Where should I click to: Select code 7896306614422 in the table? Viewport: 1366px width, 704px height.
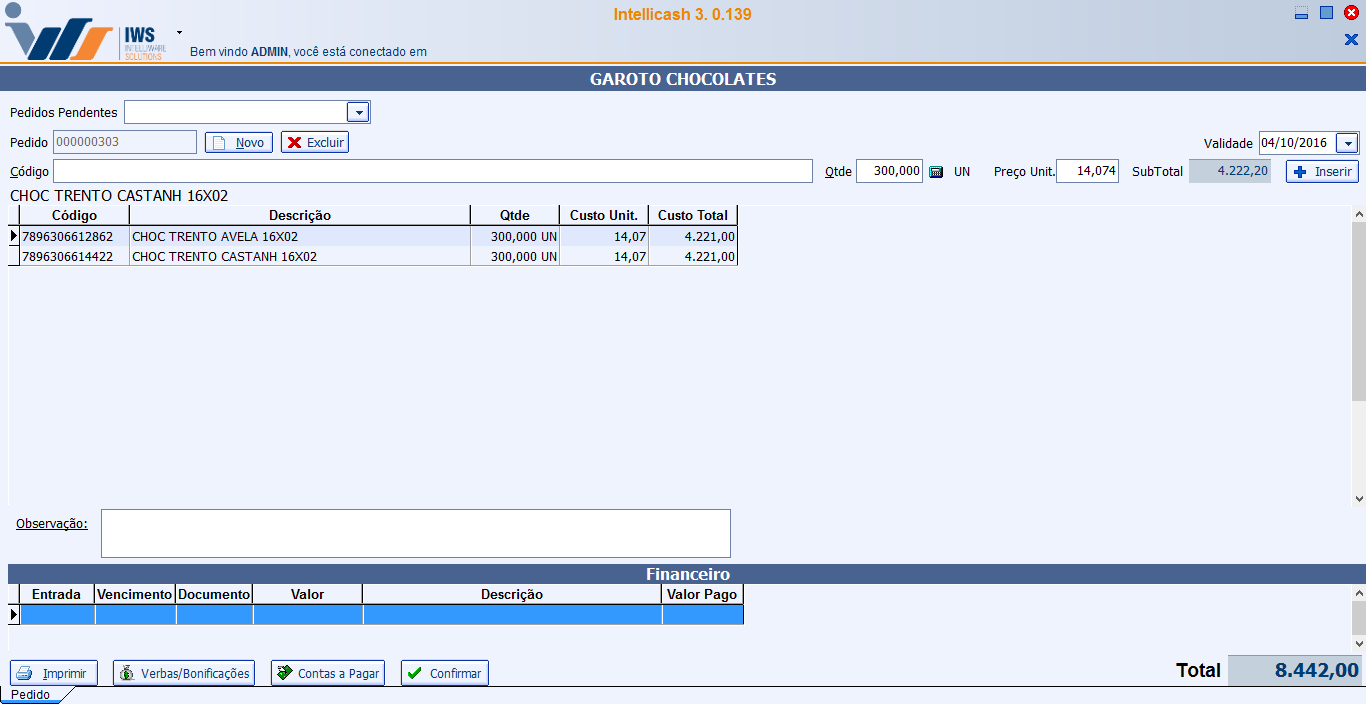[68, 257]
